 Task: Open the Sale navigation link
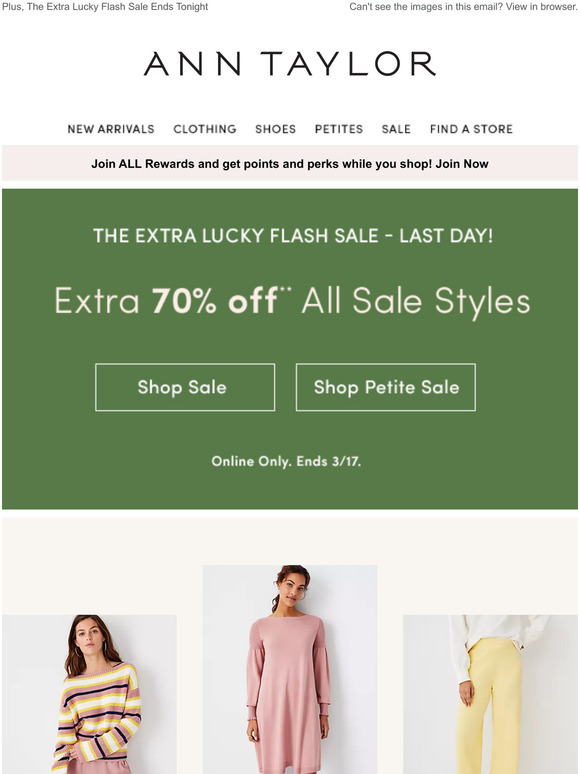pyautogui.click(x=396, y=129)
